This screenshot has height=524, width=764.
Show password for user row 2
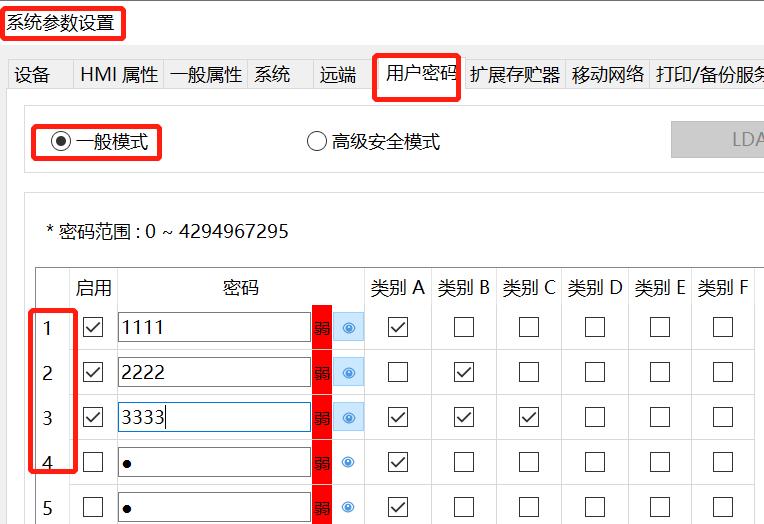click(348, 373)
